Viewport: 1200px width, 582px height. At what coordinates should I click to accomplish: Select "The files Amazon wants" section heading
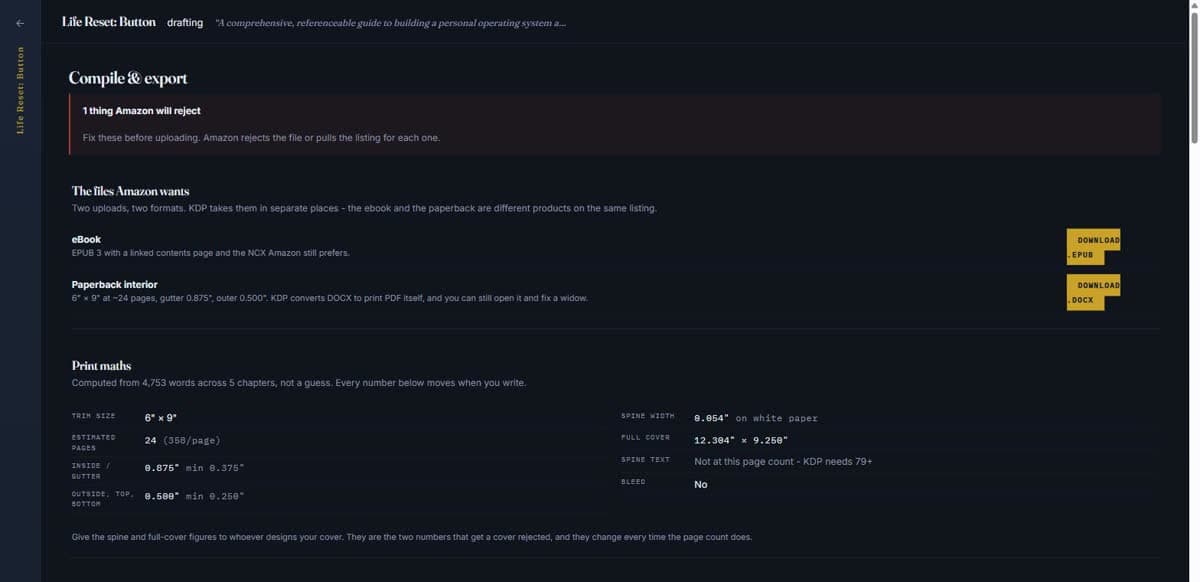[x=130, y=191]
